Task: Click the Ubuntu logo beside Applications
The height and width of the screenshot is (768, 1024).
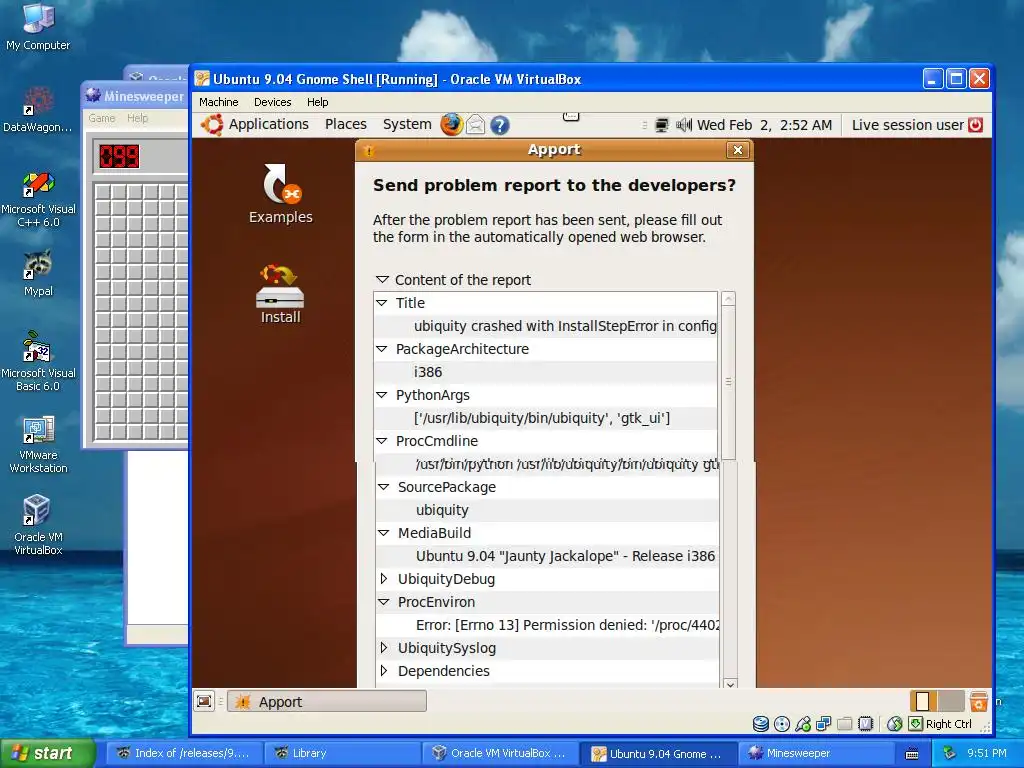Action: [x=212, y=124]
